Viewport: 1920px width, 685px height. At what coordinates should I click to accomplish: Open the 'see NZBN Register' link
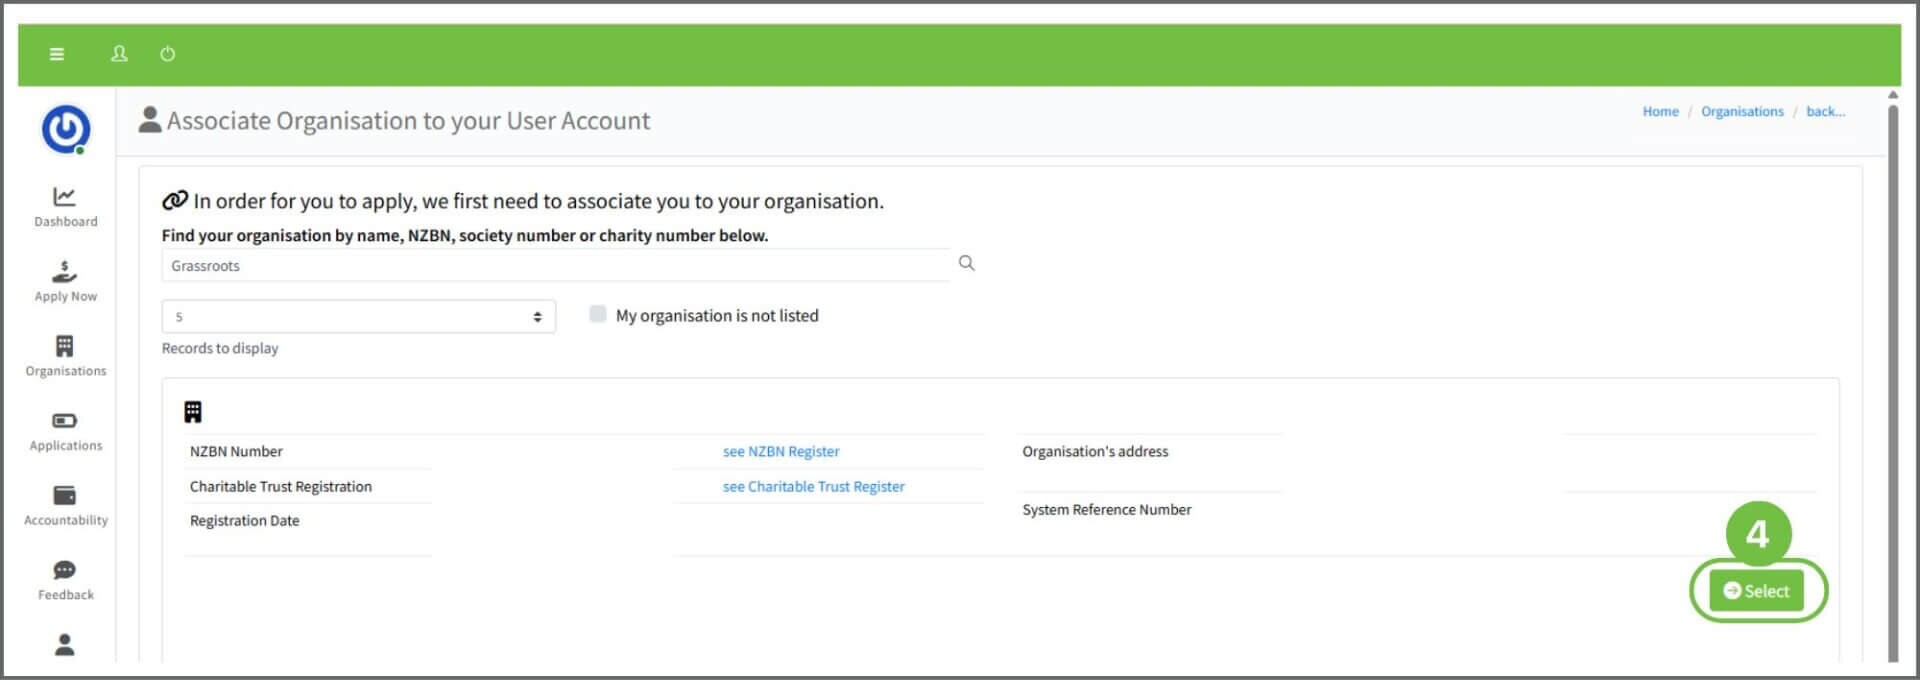[x=781, y=452]
